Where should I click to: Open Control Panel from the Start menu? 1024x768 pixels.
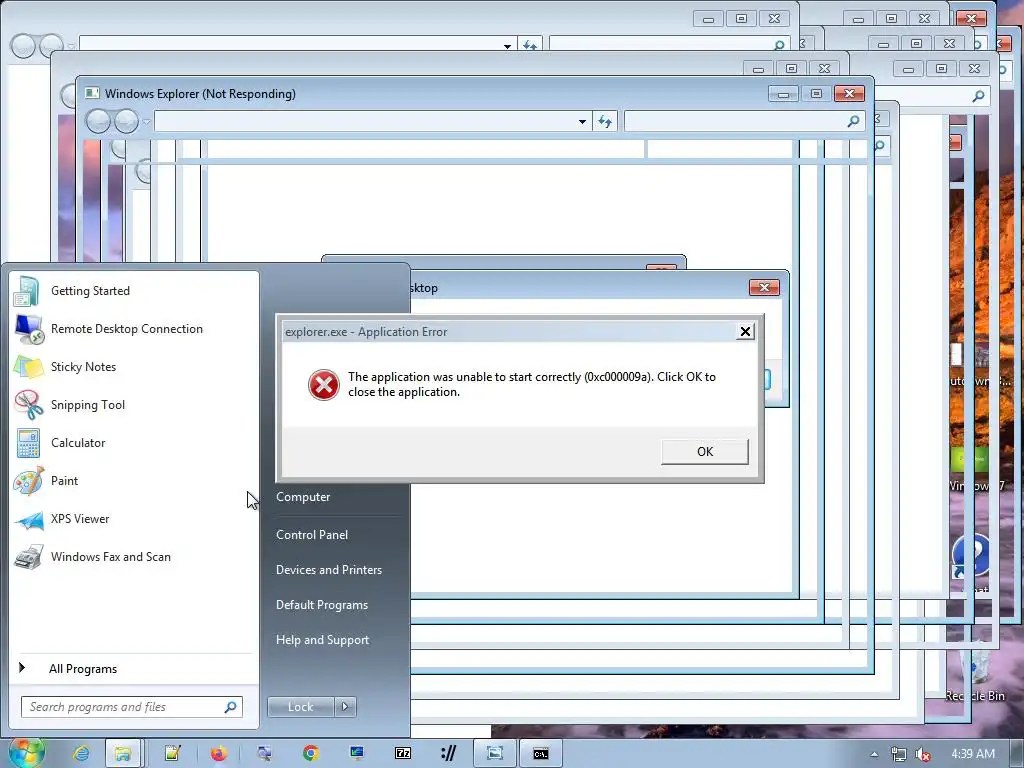point(312,534)
